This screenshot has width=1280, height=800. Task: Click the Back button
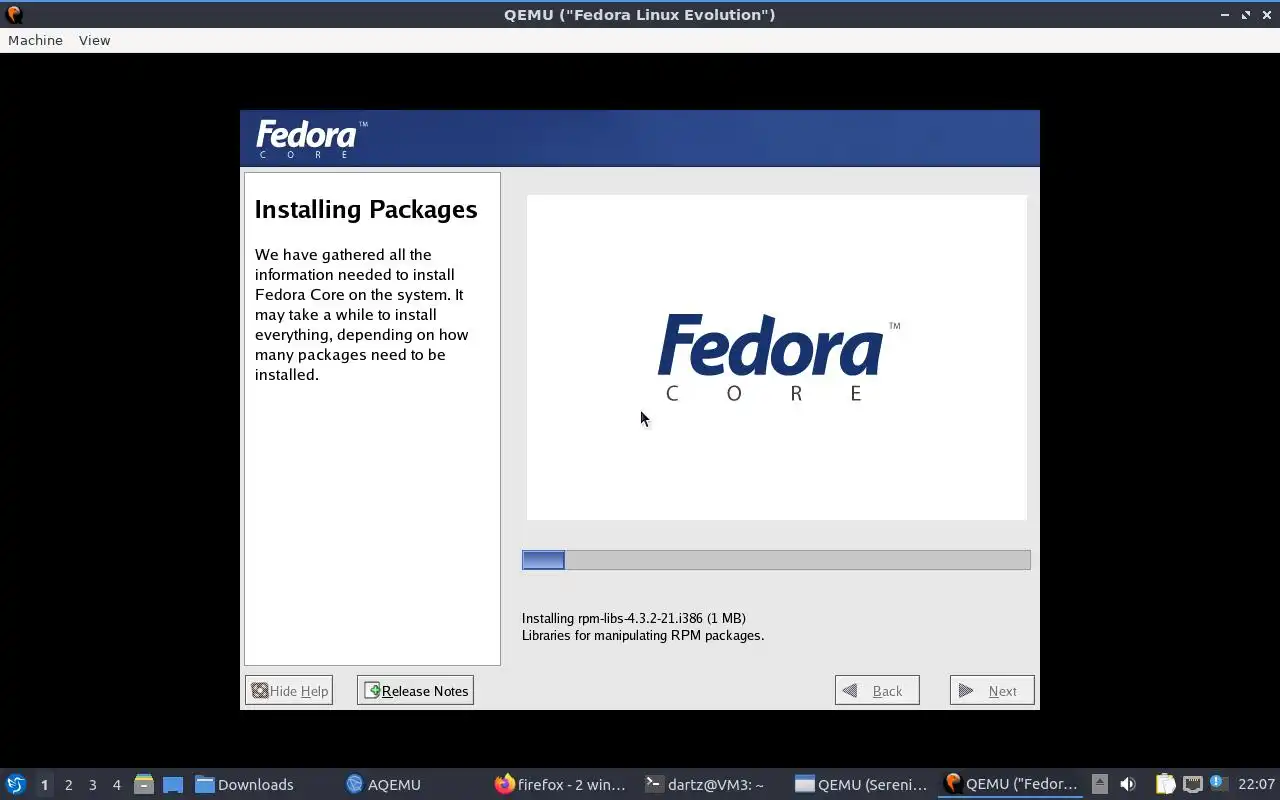877,690
